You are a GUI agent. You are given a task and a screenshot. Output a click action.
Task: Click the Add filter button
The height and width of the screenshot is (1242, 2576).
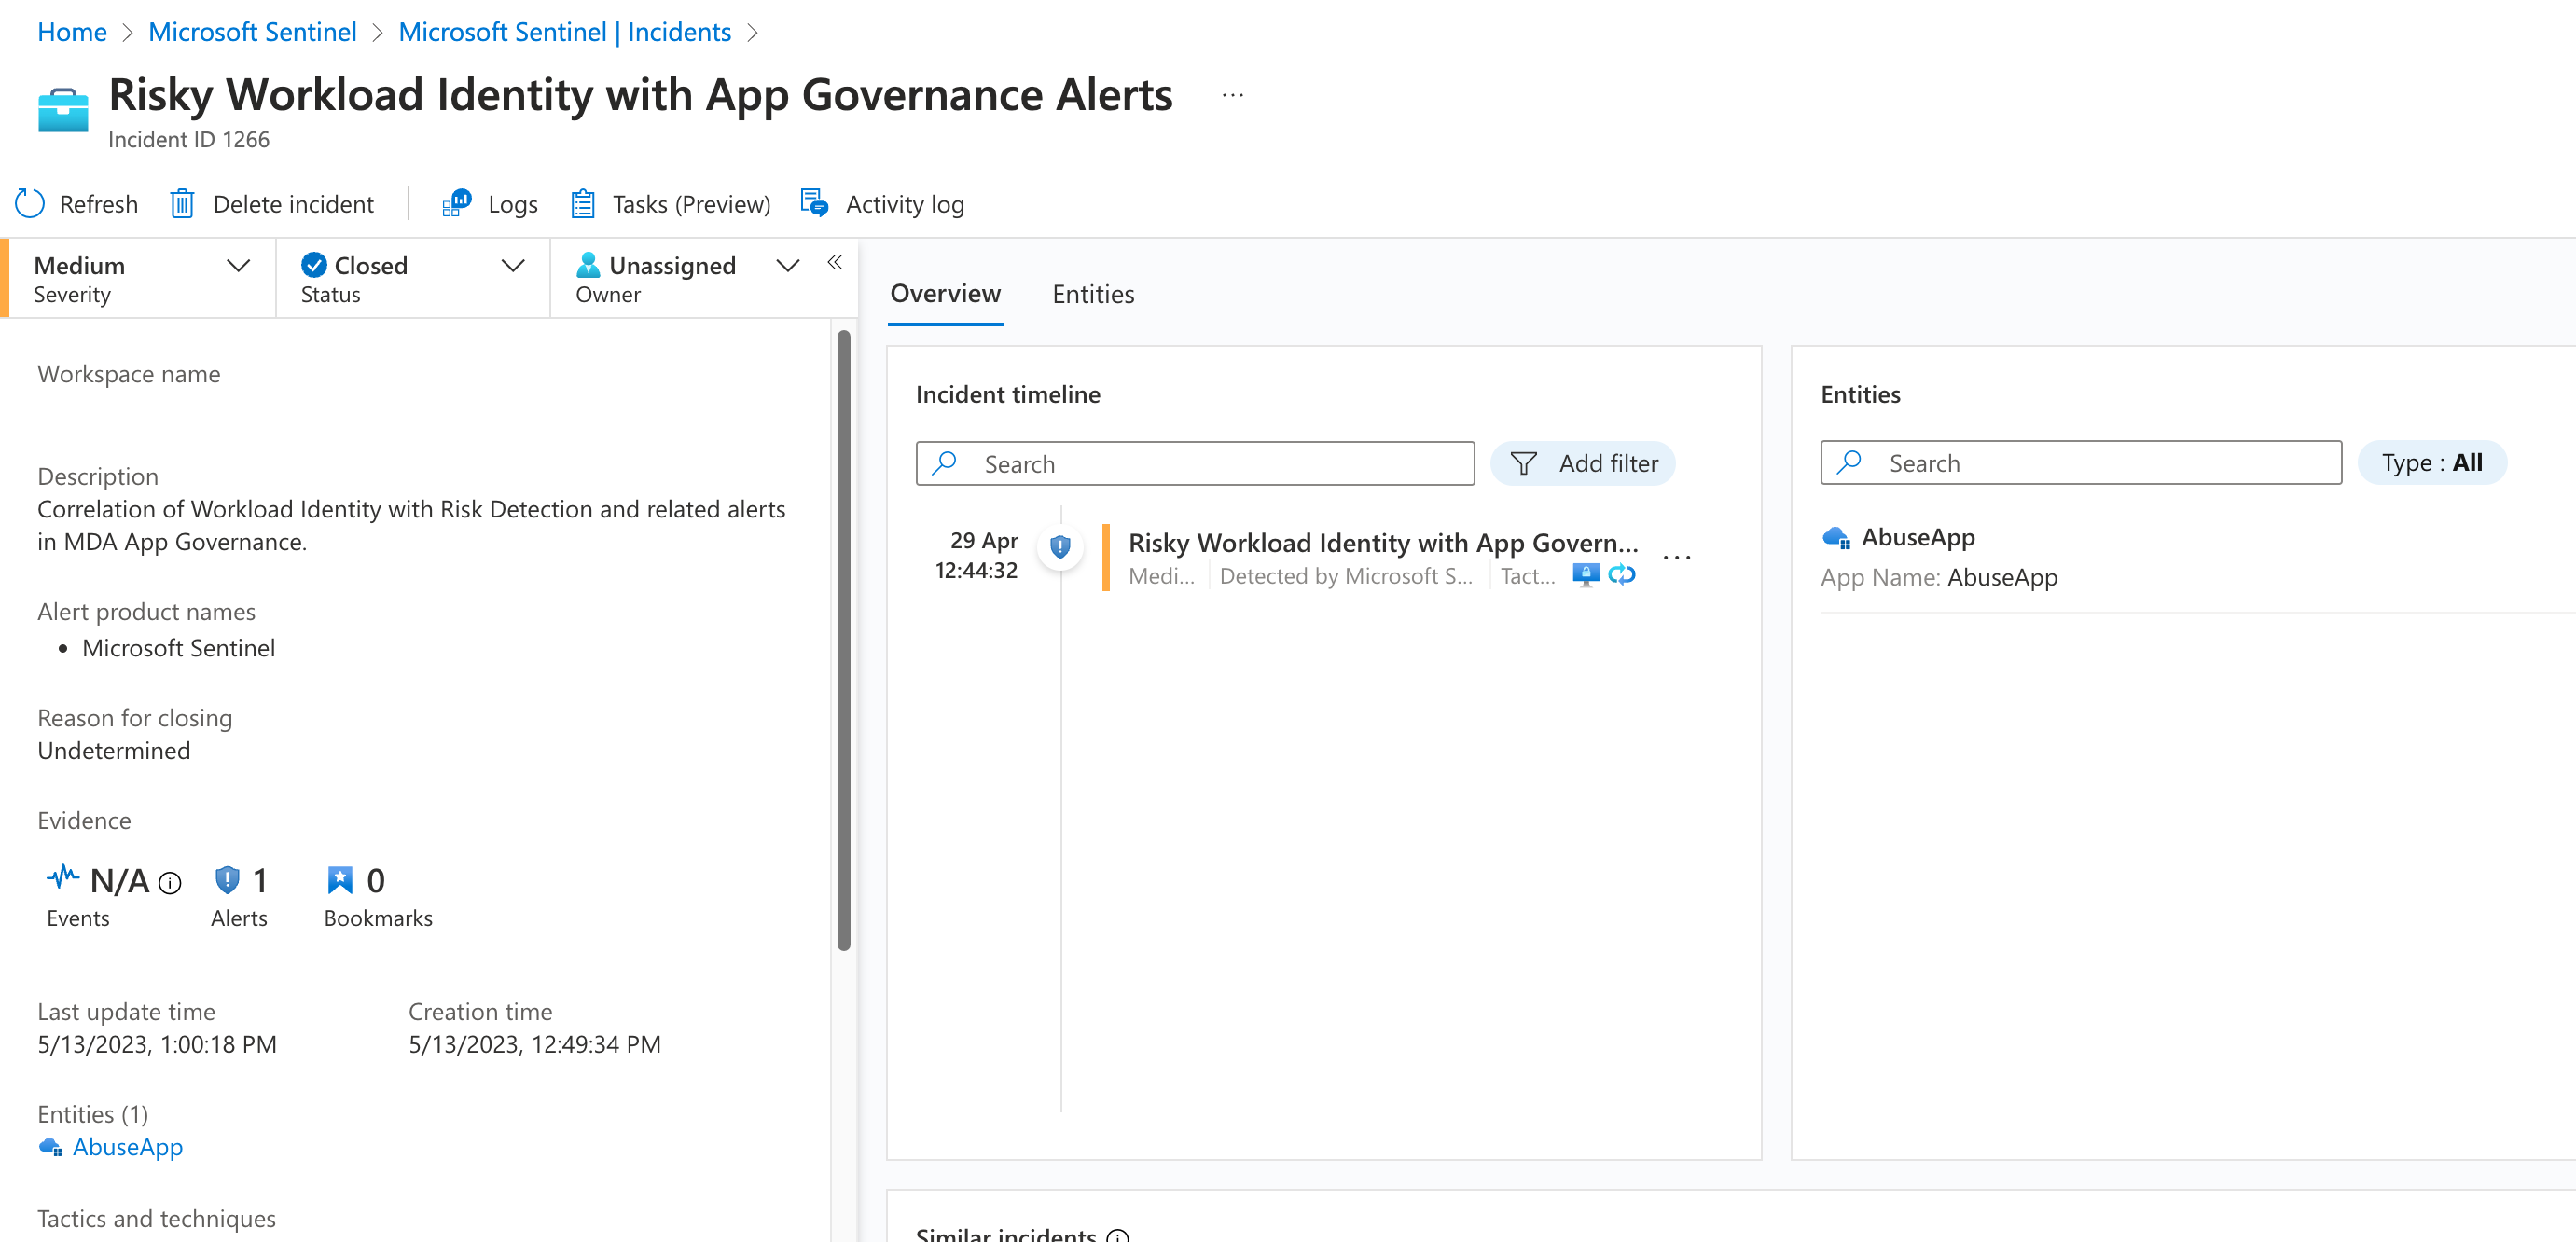(x=1582, y=464)
